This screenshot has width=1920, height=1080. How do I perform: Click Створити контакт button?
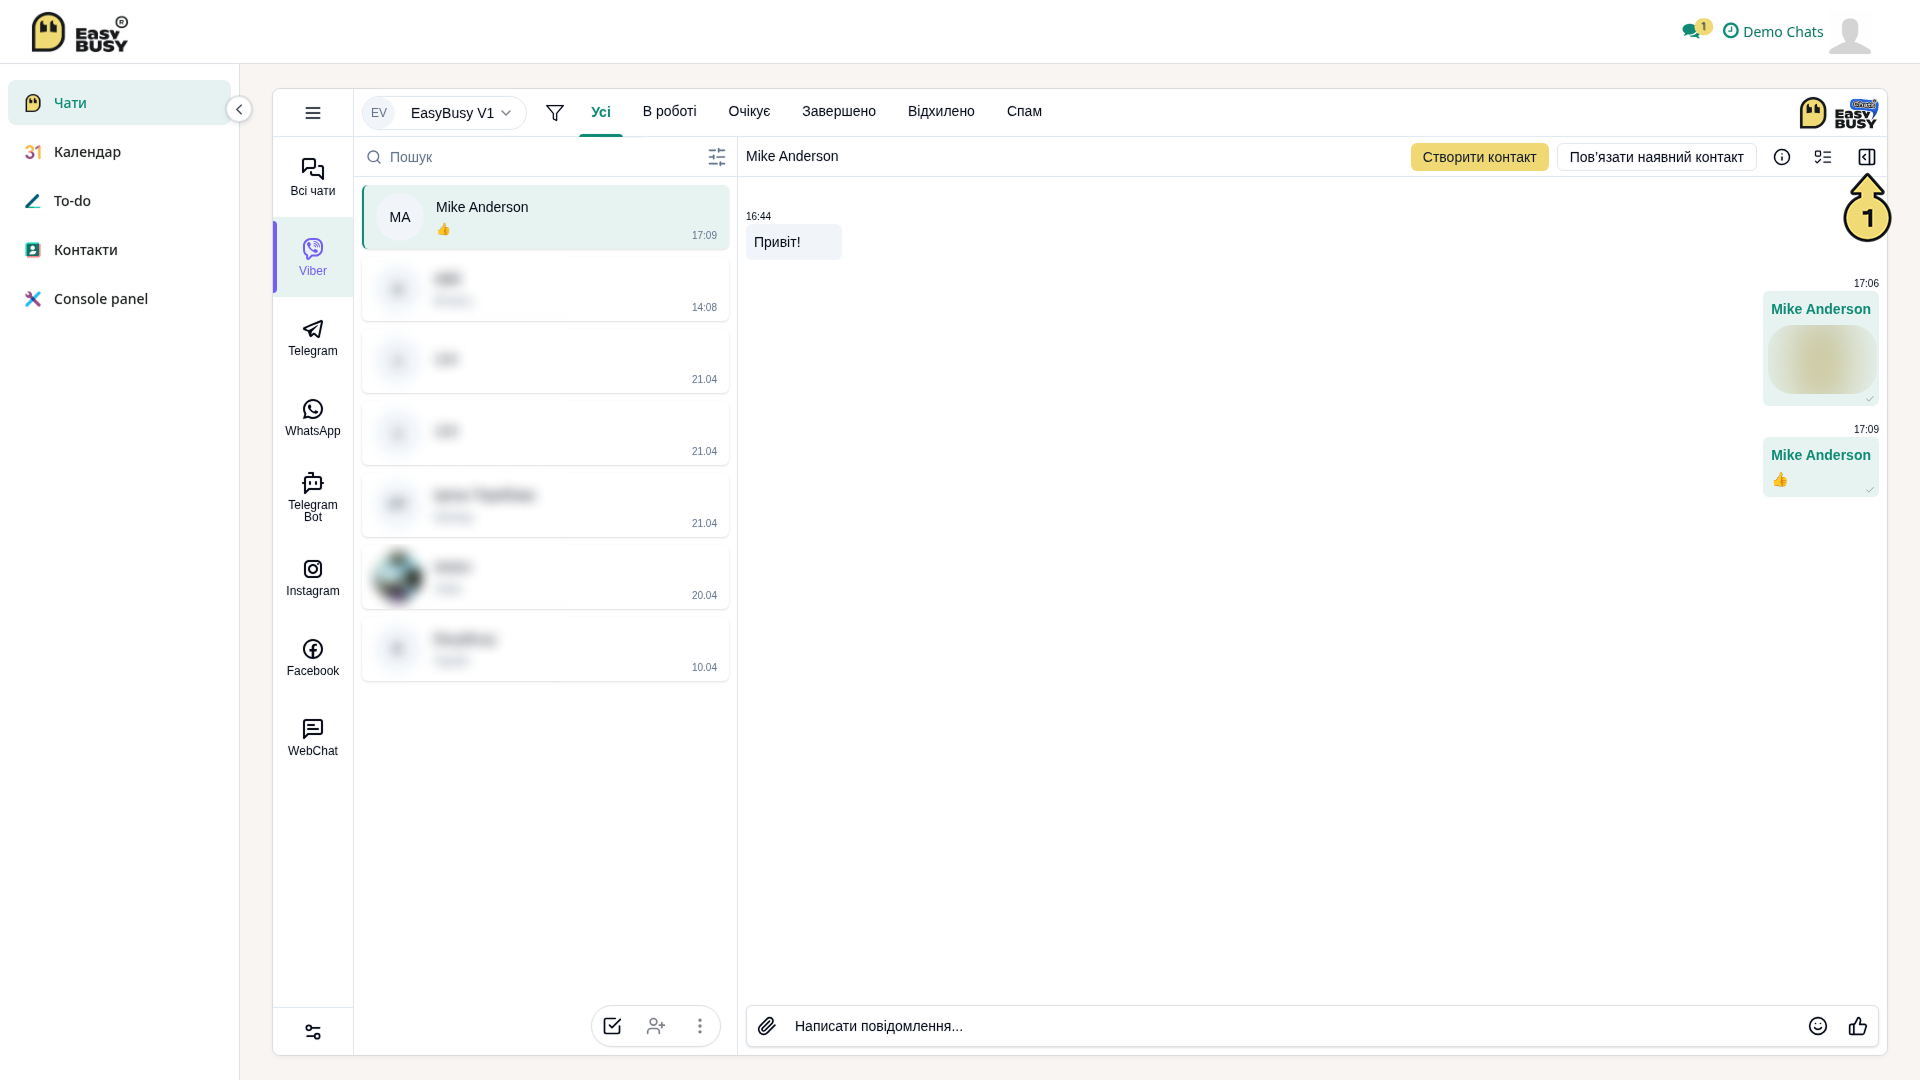point(1480,157)
